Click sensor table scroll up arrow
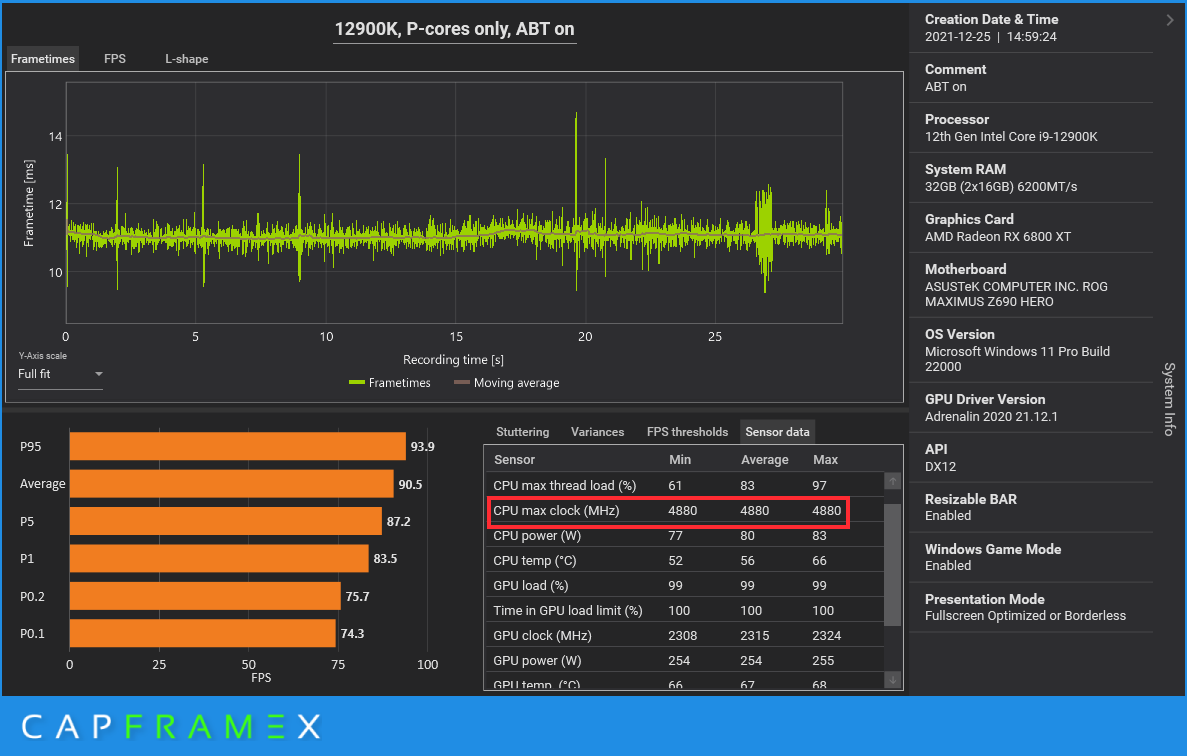This screenshot has height=756, width=1187. (893, 481)
